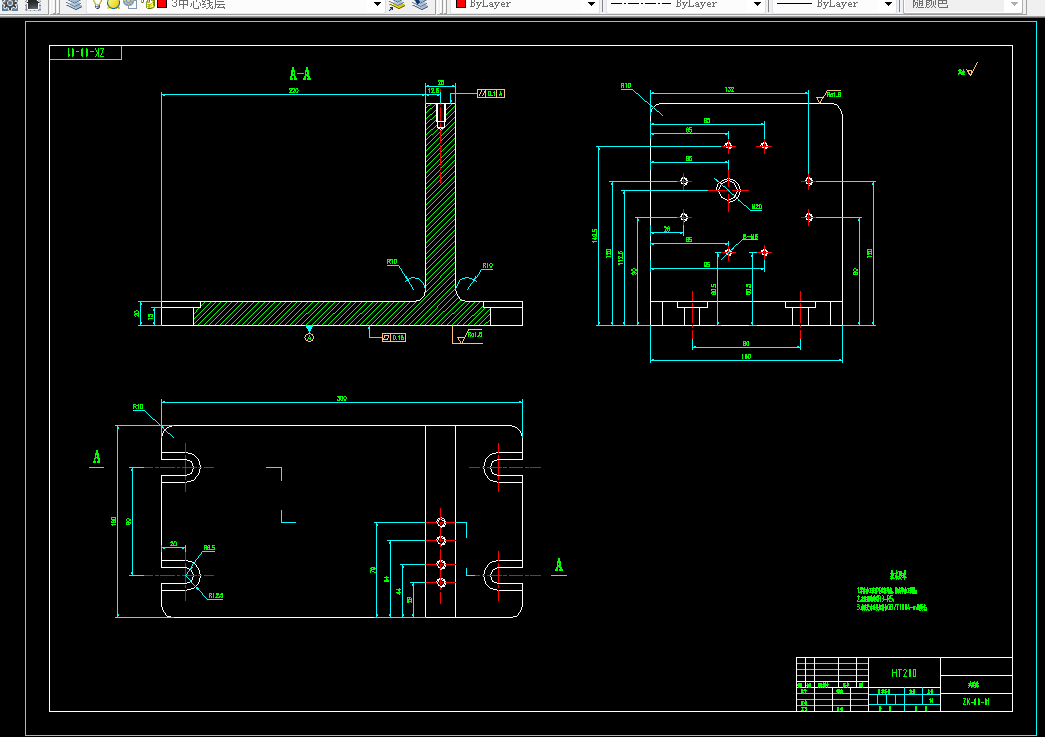Select the technical requirements text block
This screenshot has height=737, width=1045.
pos(892,592)
